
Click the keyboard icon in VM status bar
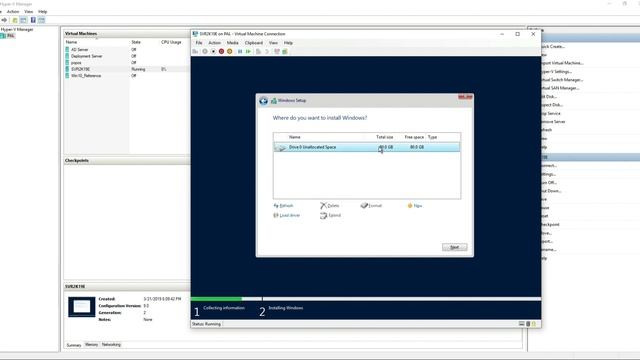point(521,324)
